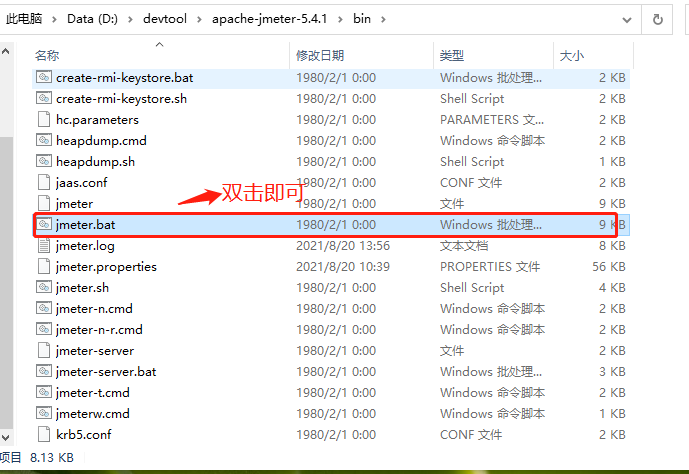Select the hc.parameters file name

[x=97, y=119]
